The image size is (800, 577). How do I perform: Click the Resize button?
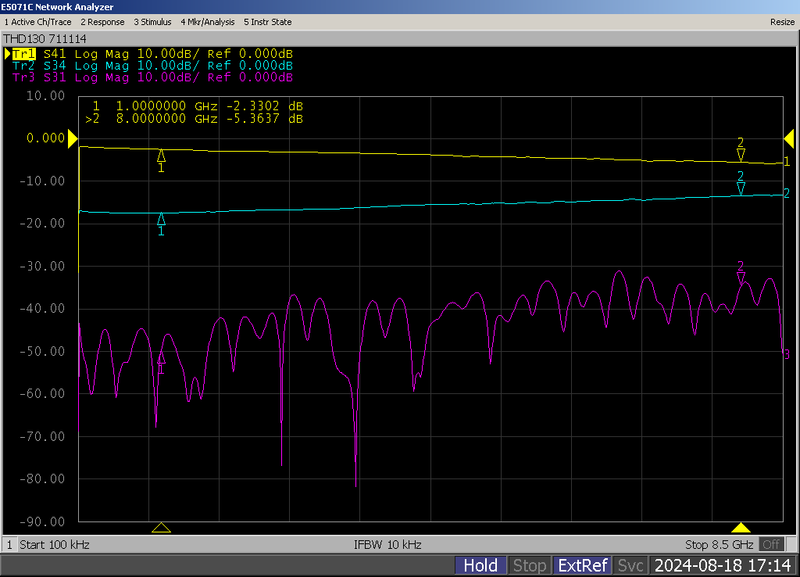pyautogui.click(x=781, y=21)
